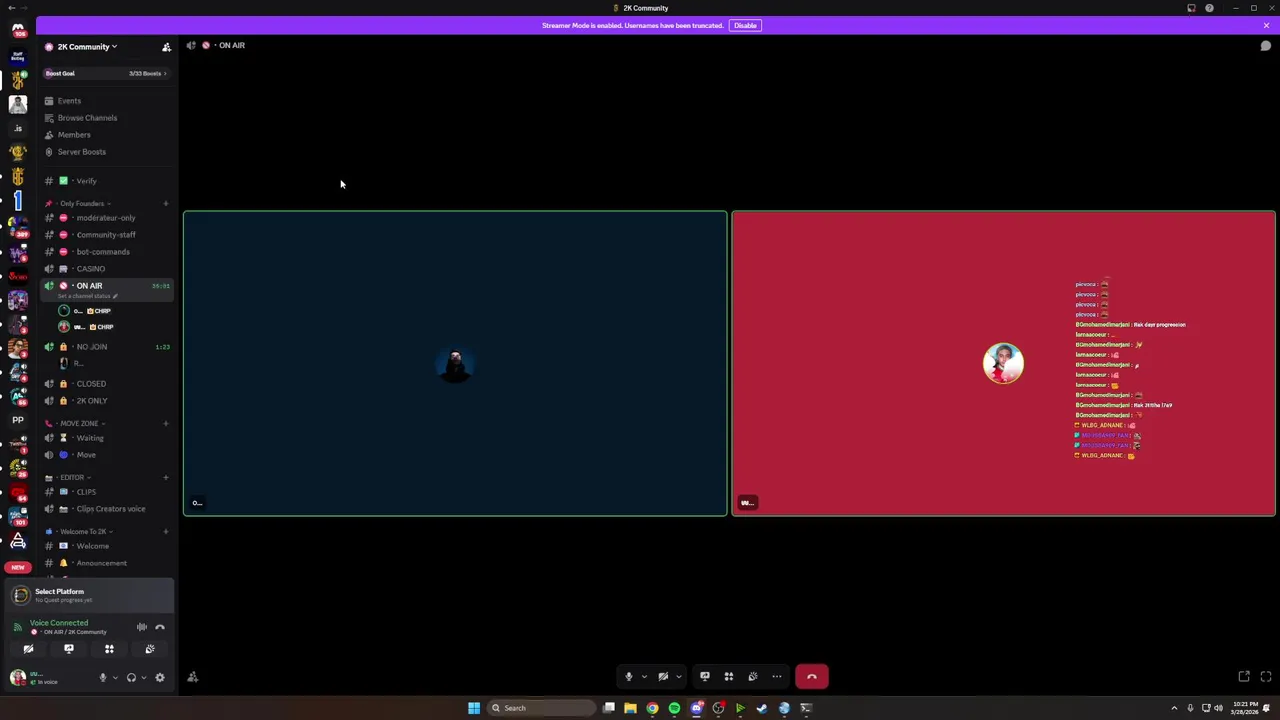Share screen from bottom call bar
The height and width of the screenshot is (720, 1280).
(705, 677)
